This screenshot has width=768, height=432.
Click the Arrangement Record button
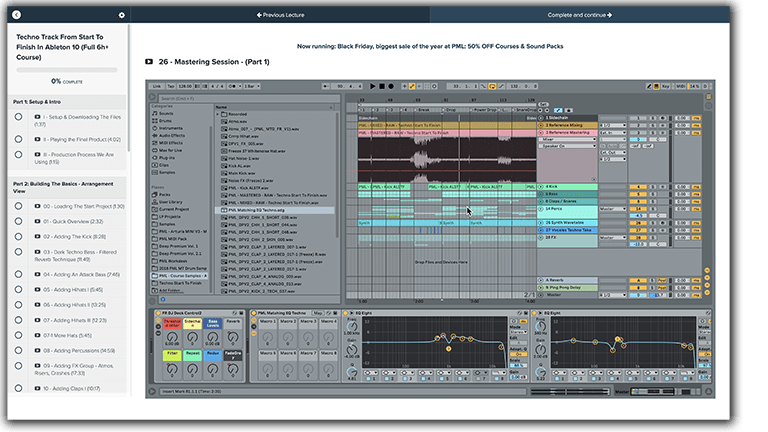click(391, 86)
